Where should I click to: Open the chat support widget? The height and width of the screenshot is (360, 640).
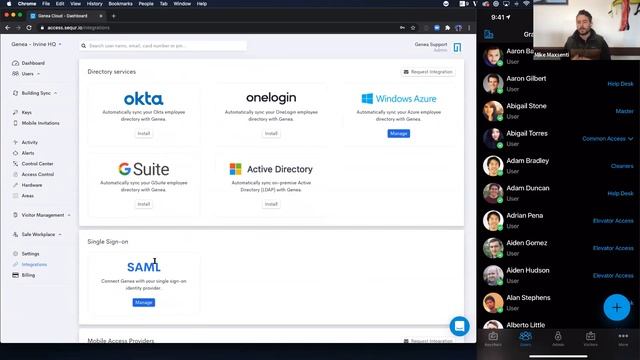pos(459,326)
